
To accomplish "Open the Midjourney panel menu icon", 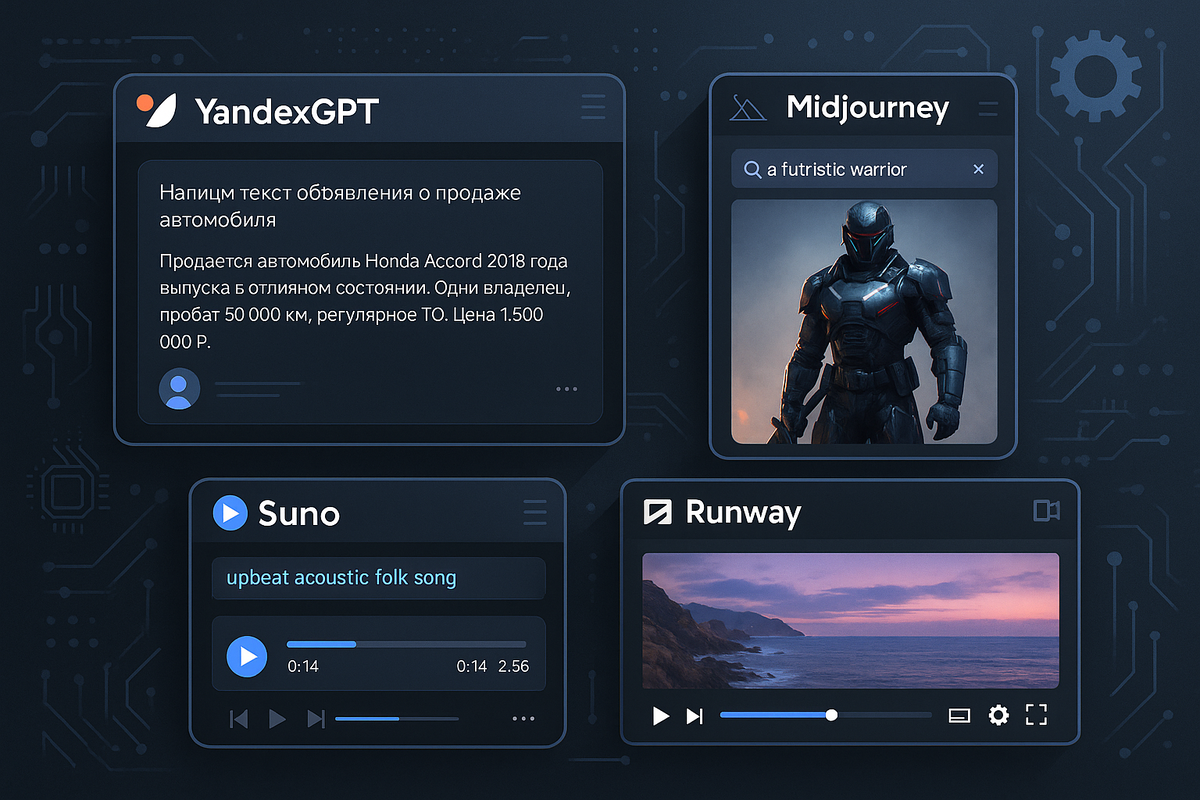I will point(988,108).
